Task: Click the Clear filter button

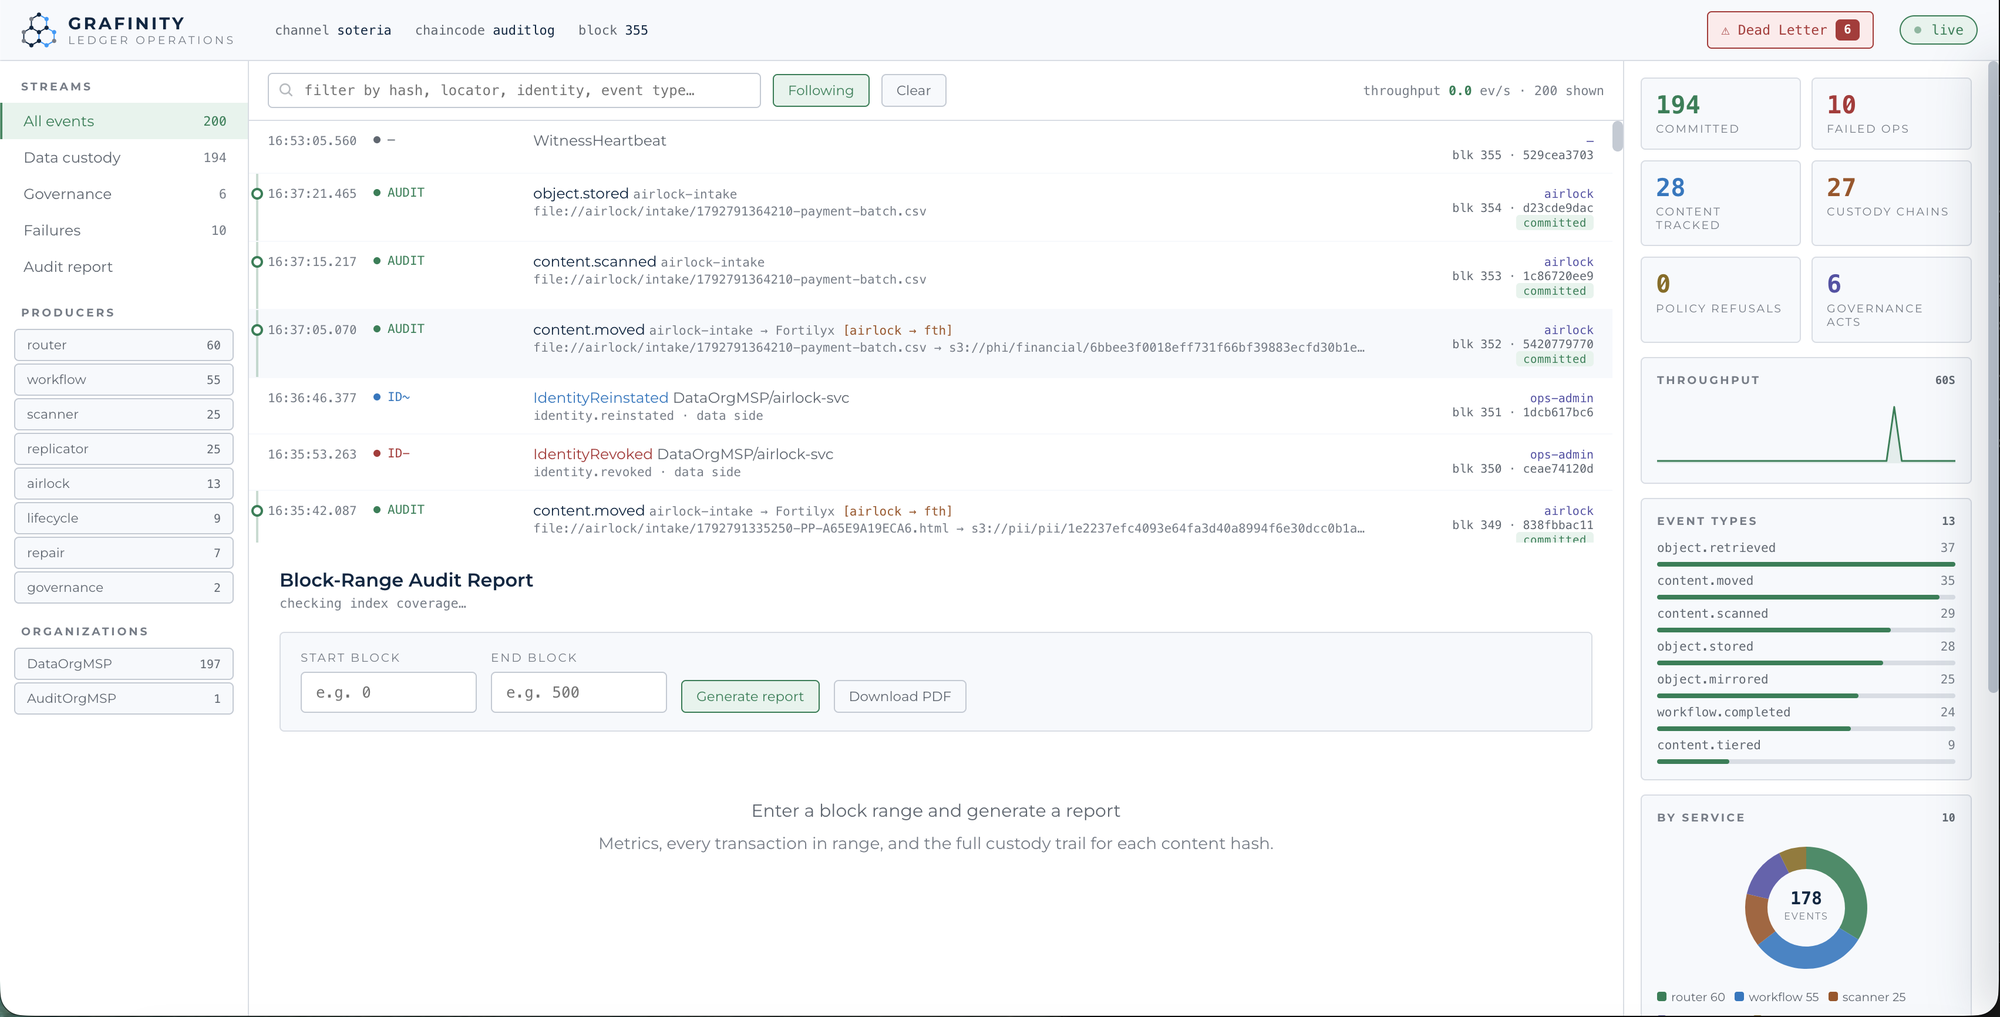Action: (x=913, y=90)
